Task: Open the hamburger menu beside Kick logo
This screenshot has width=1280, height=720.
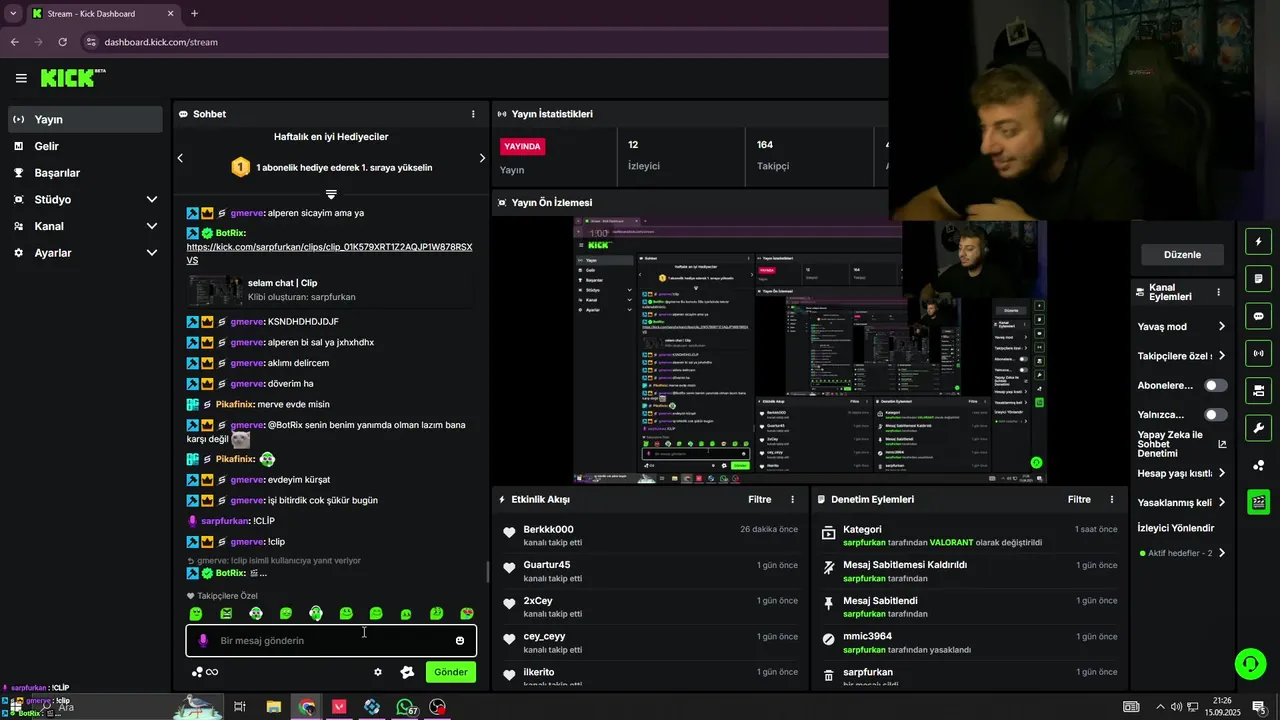Action: pyautogui.click(x=21, y=78)
